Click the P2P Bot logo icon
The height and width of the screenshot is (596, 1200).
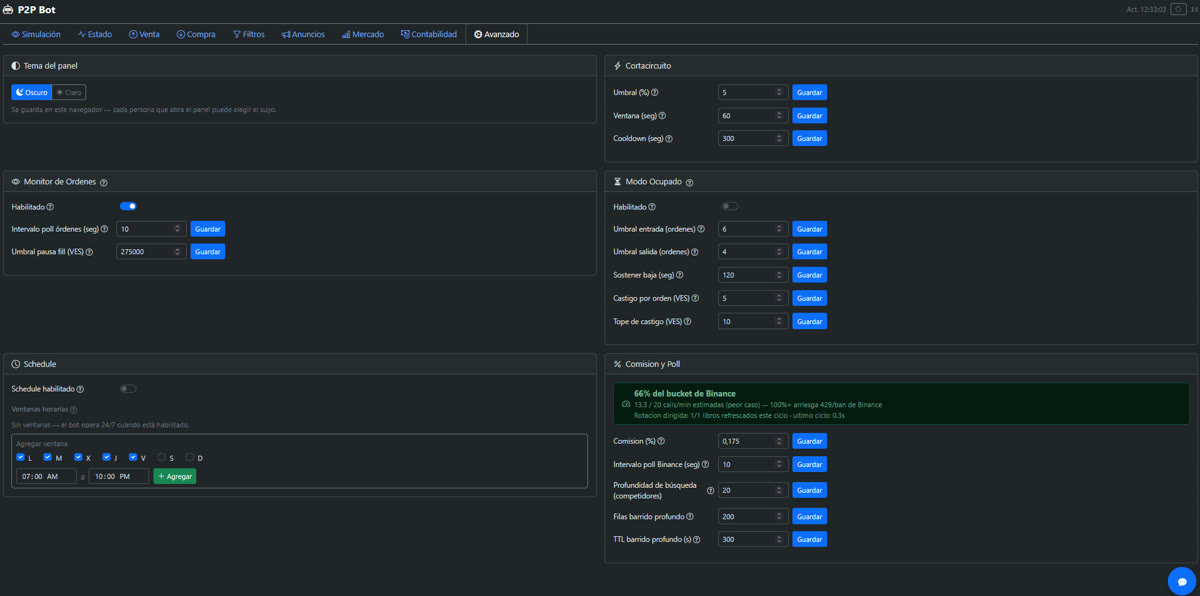9,9
